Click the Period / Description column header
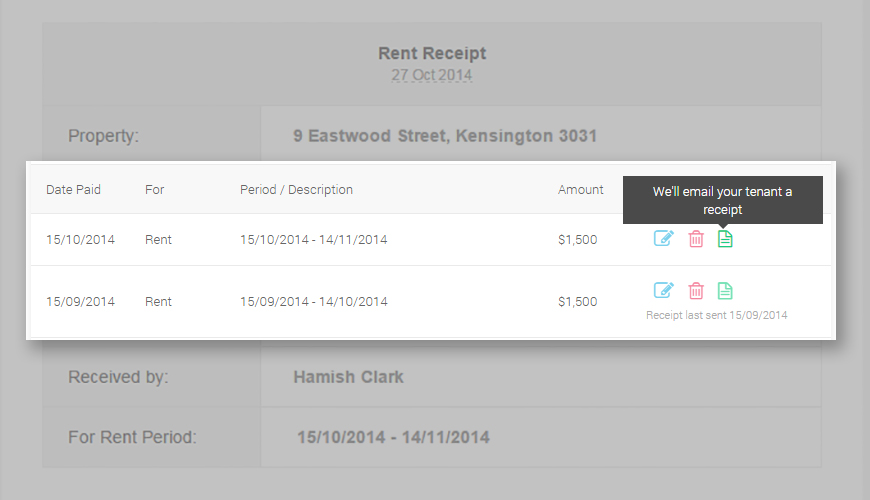Screen dimensions: 870x500 pyautogui.click(x=296, y=190)
